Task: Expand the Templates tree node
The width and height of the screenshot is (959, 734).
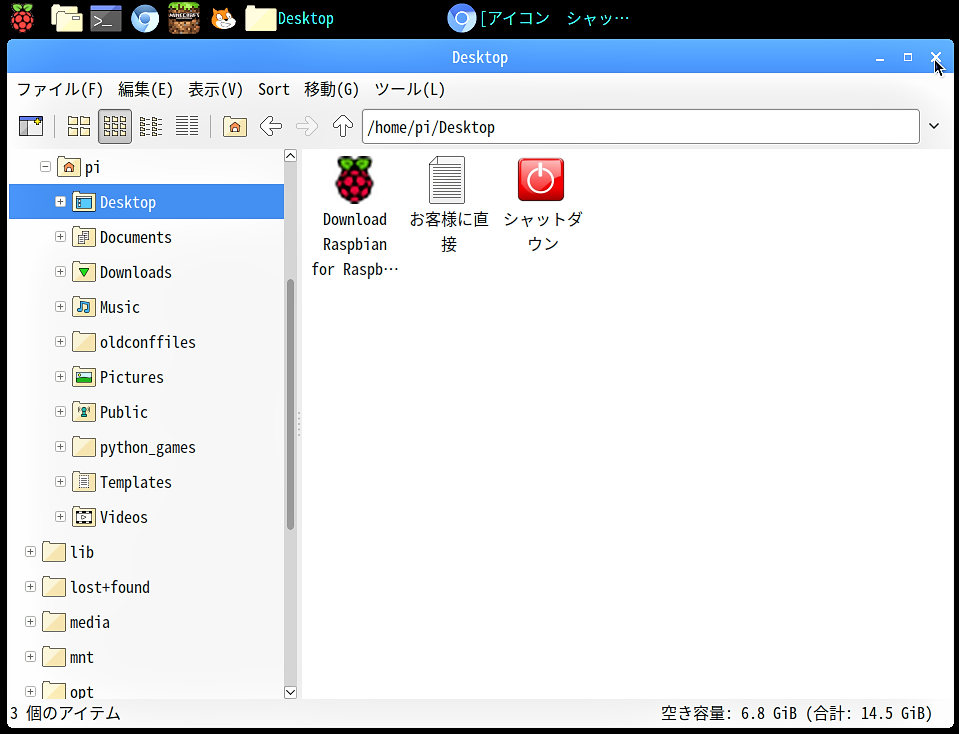Action: pos(60,481)
